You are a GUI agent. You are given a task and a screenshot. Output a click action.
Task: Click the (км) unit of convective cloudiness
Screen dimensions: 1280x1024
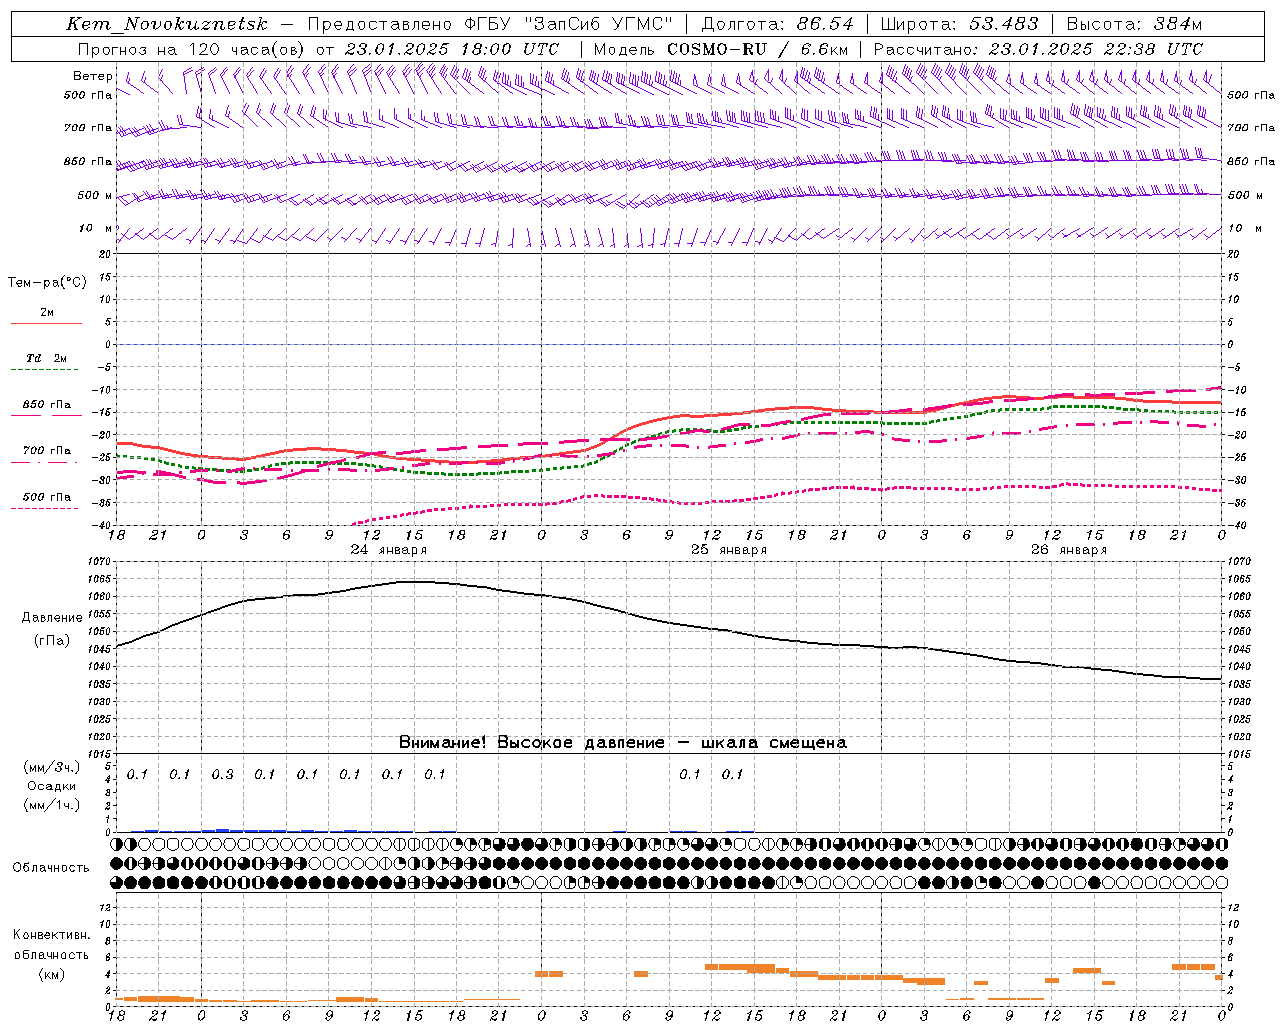click(x=52, y=974)
